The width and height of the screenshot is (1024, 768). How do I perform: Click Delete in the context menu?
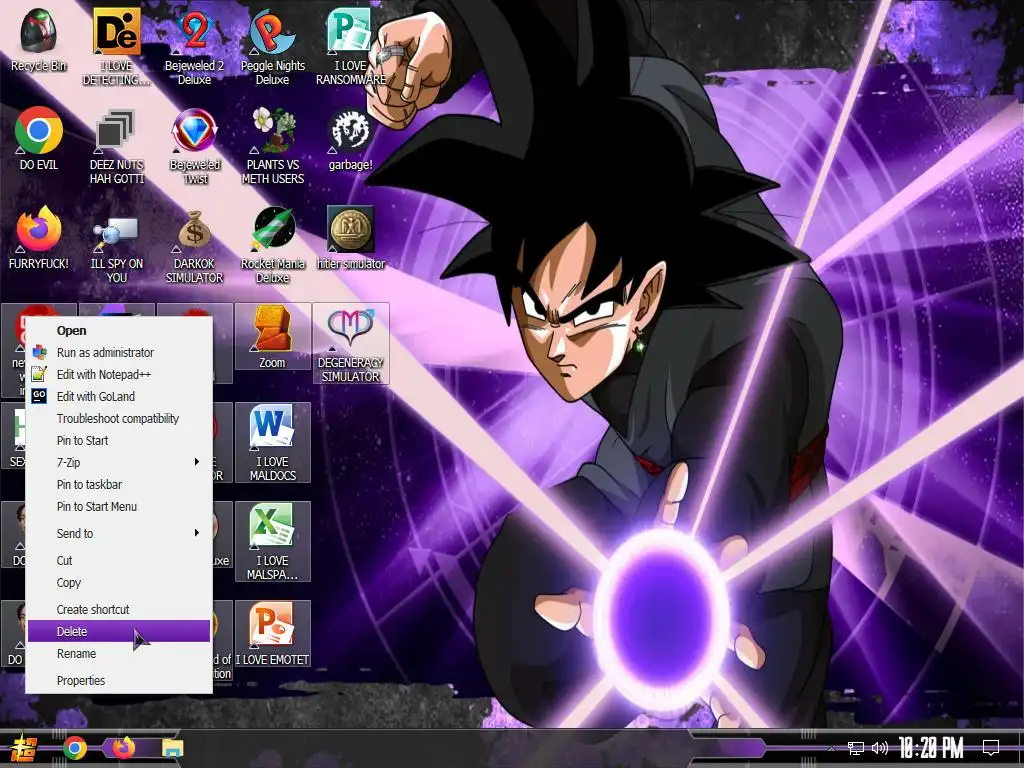119,632
